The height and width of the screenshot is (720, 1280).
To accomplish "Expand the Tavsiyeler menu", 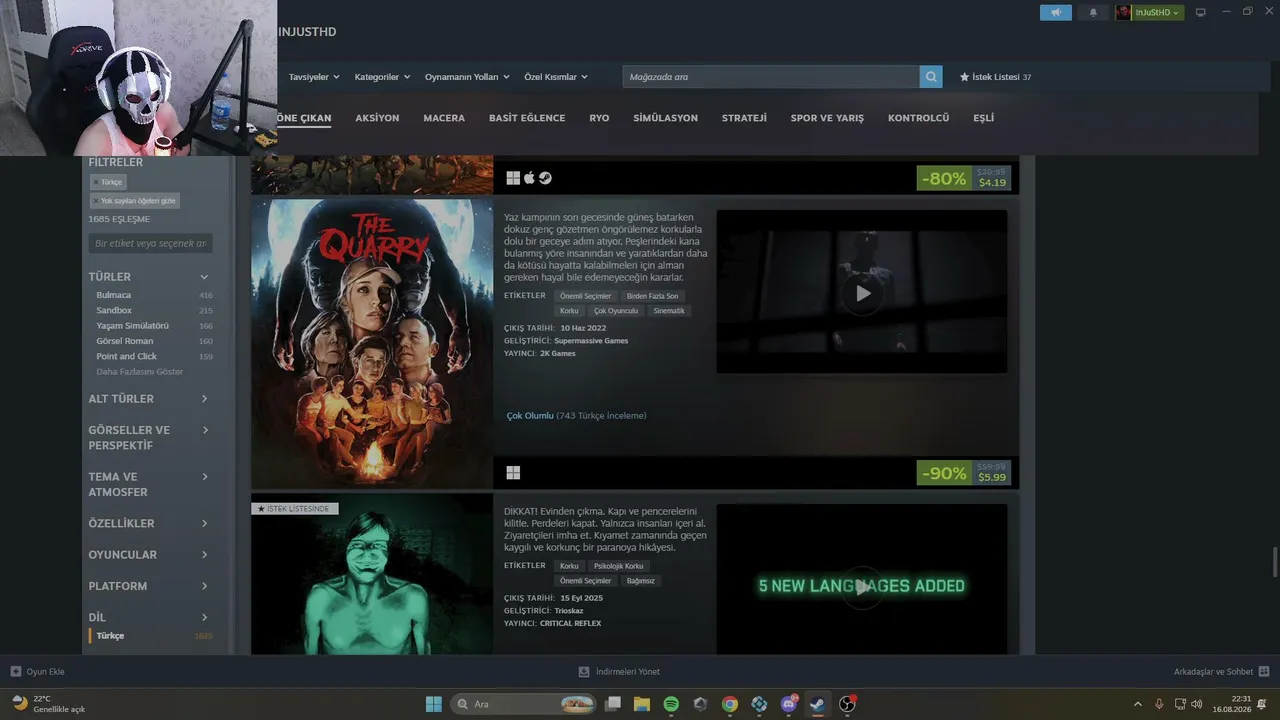I will (314, 77).
